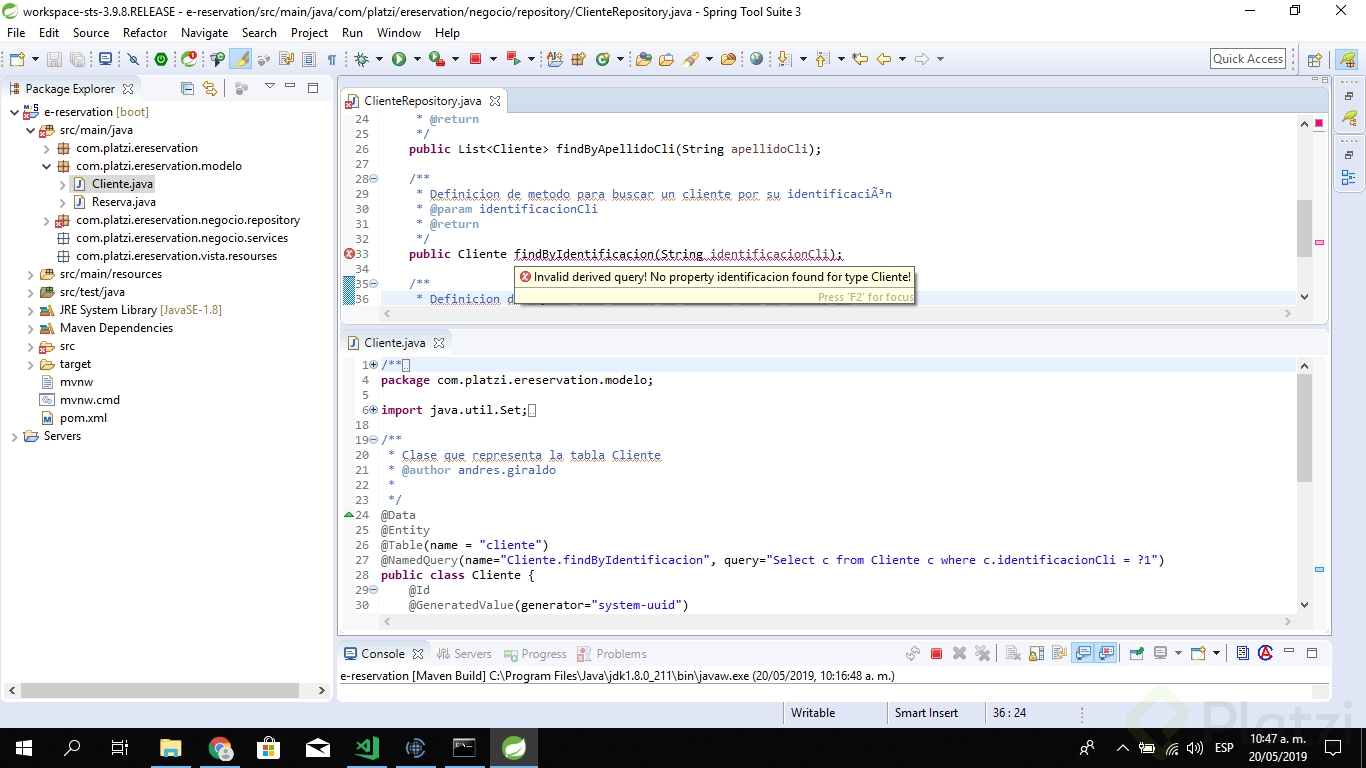Viewport: 1366px width, 768px height.
Task: Click the New Java Class icon
Action: tap(603, 59)
